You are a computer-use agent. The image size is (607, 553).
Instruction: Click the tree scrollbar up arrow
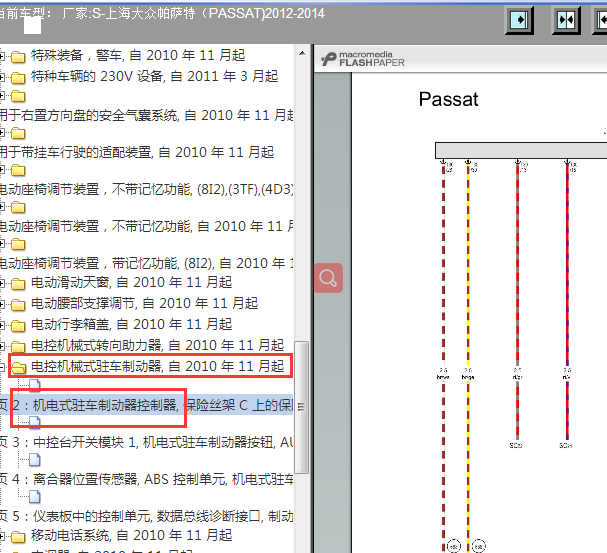coord(302,53)
